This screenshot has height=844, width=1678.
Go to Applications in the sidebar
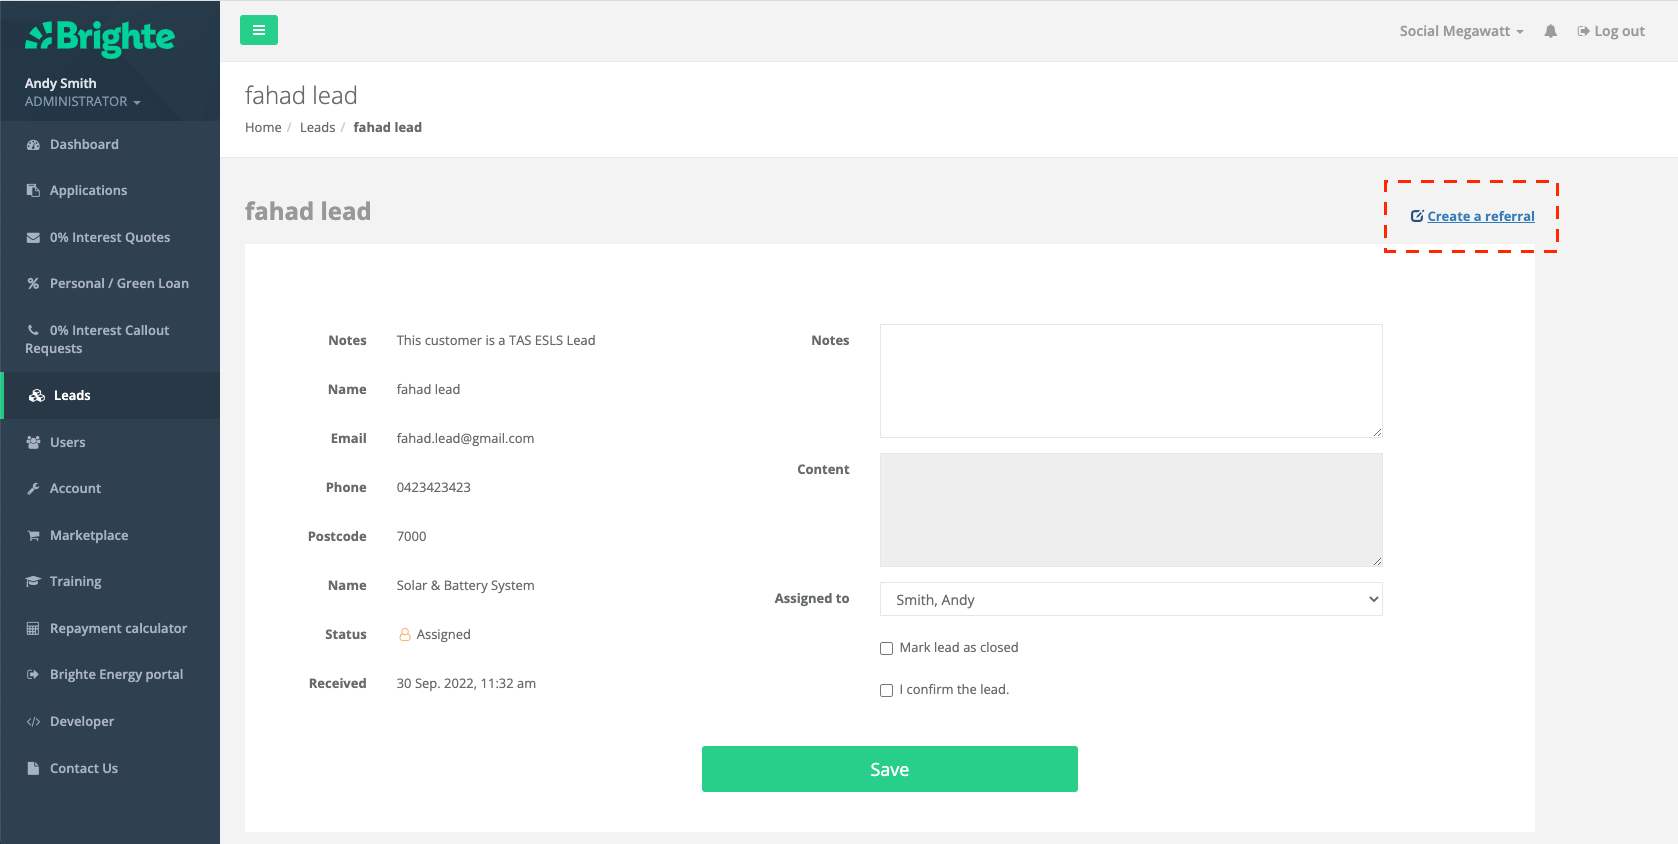tap(88, 191)
